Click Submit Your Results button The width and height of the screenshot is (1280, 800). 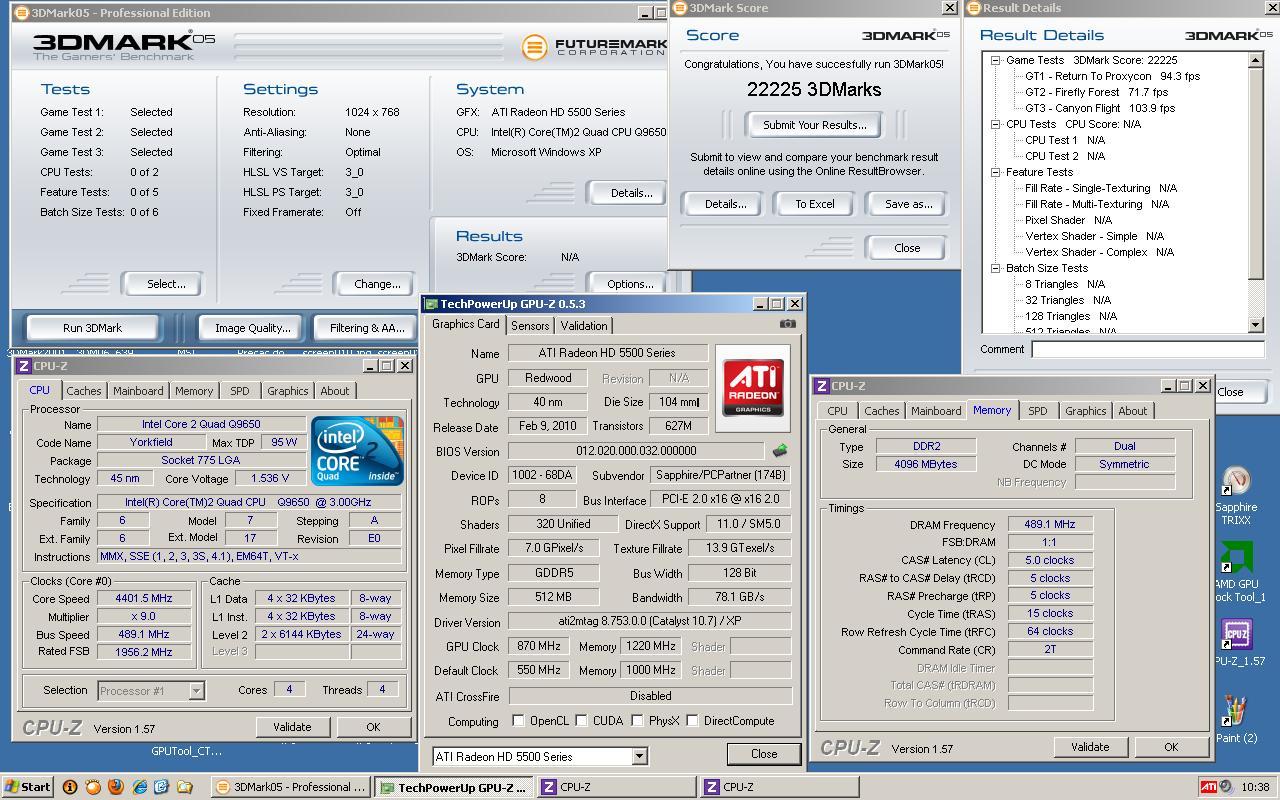click(815, 125)
